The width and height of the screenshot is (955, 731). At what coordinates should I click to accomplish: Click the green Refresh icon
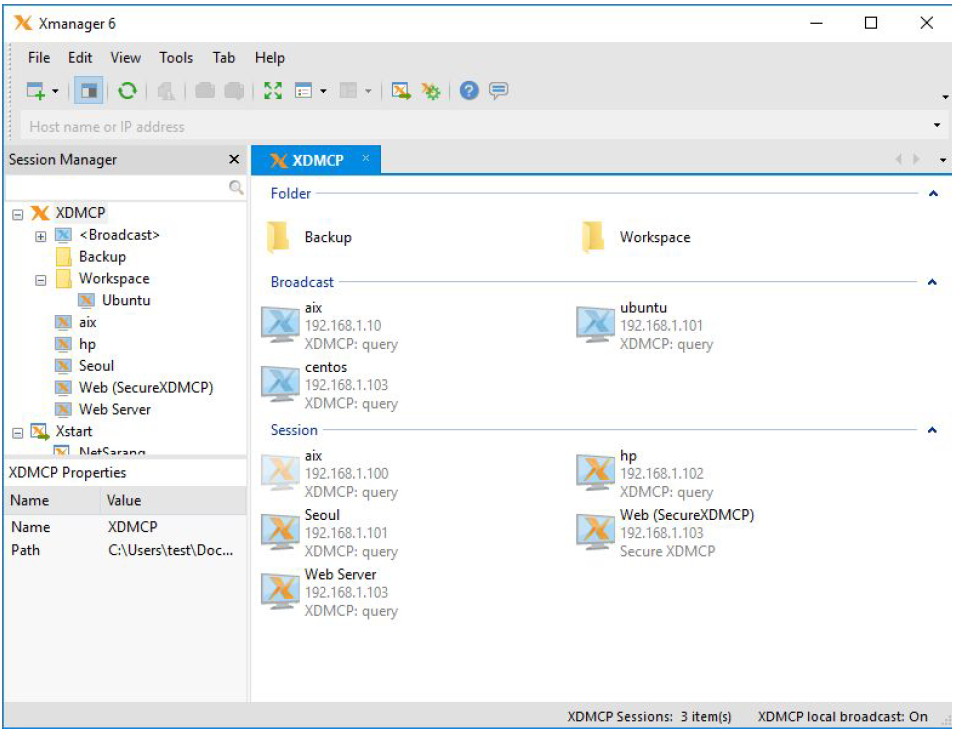pyautogui.click(x=127, y=91)
